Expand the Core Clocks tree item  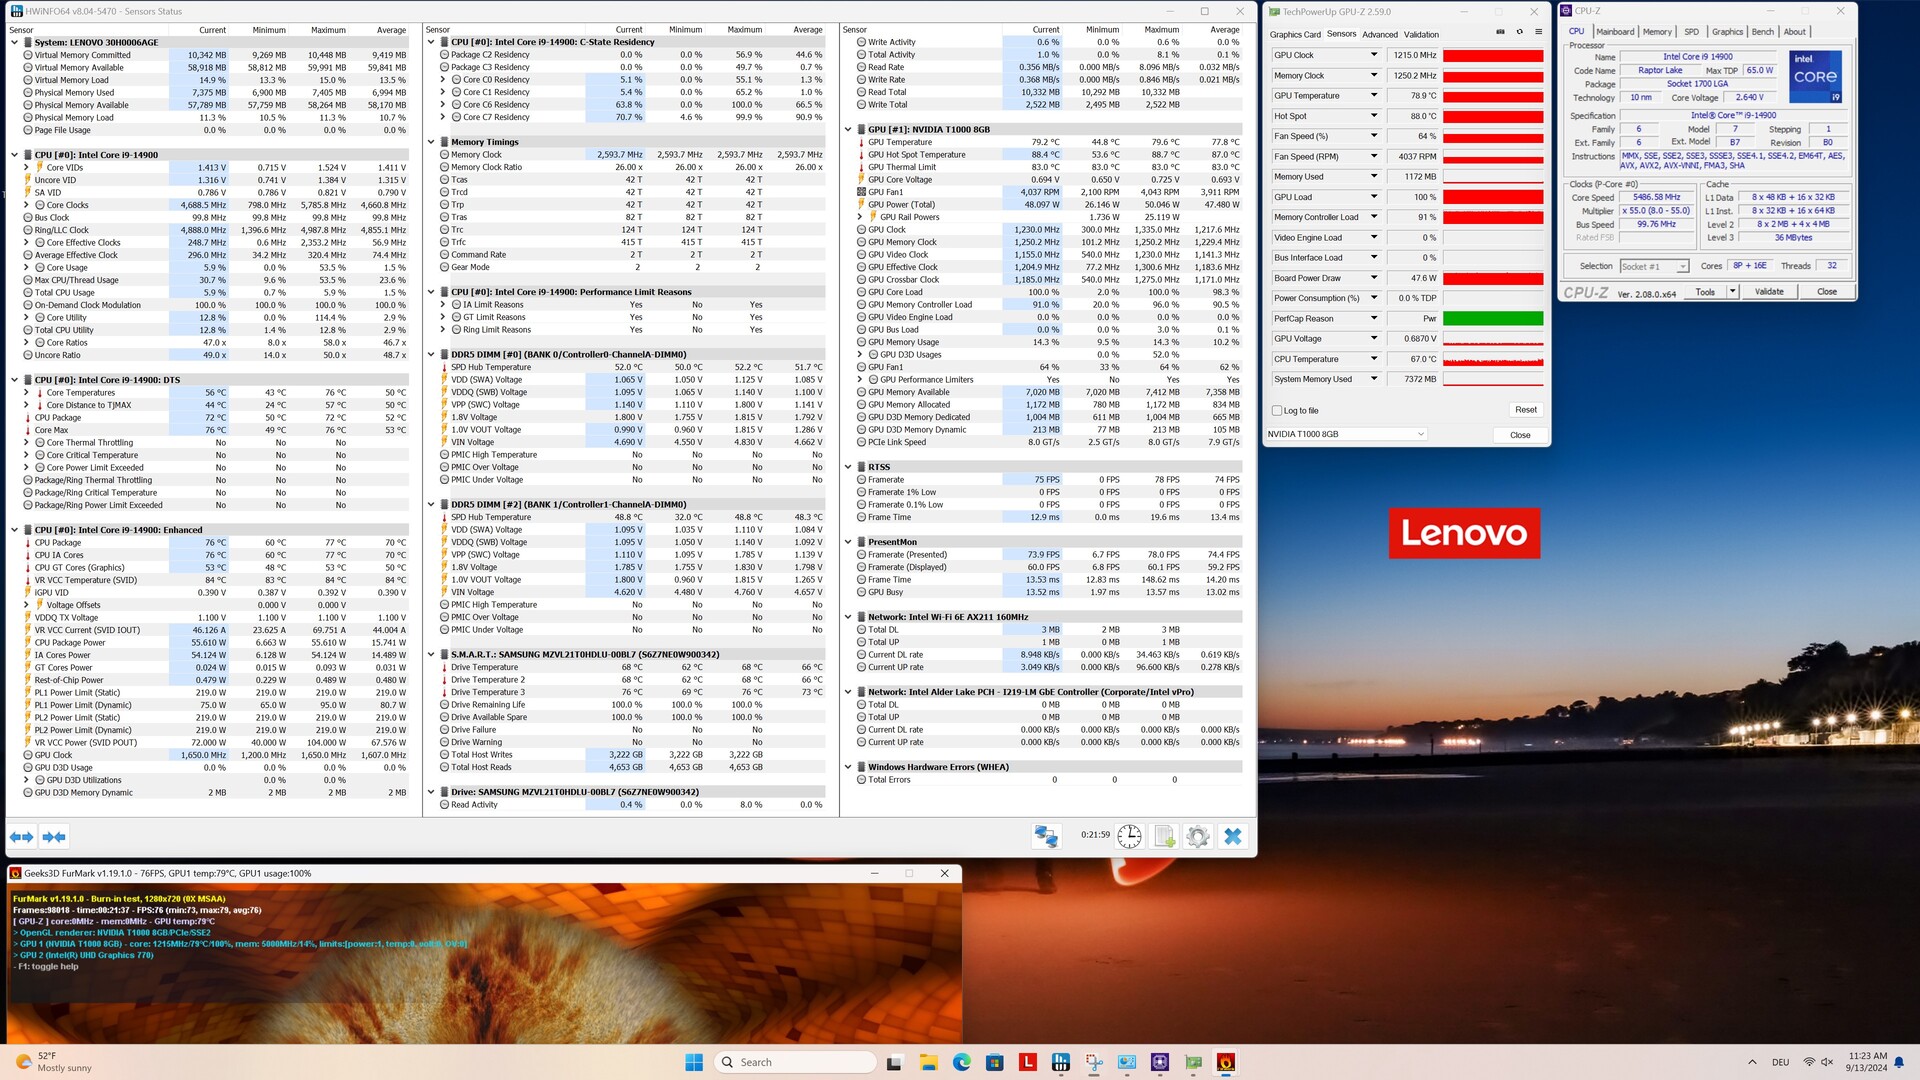pyautogui.click(x=27, y=205)
